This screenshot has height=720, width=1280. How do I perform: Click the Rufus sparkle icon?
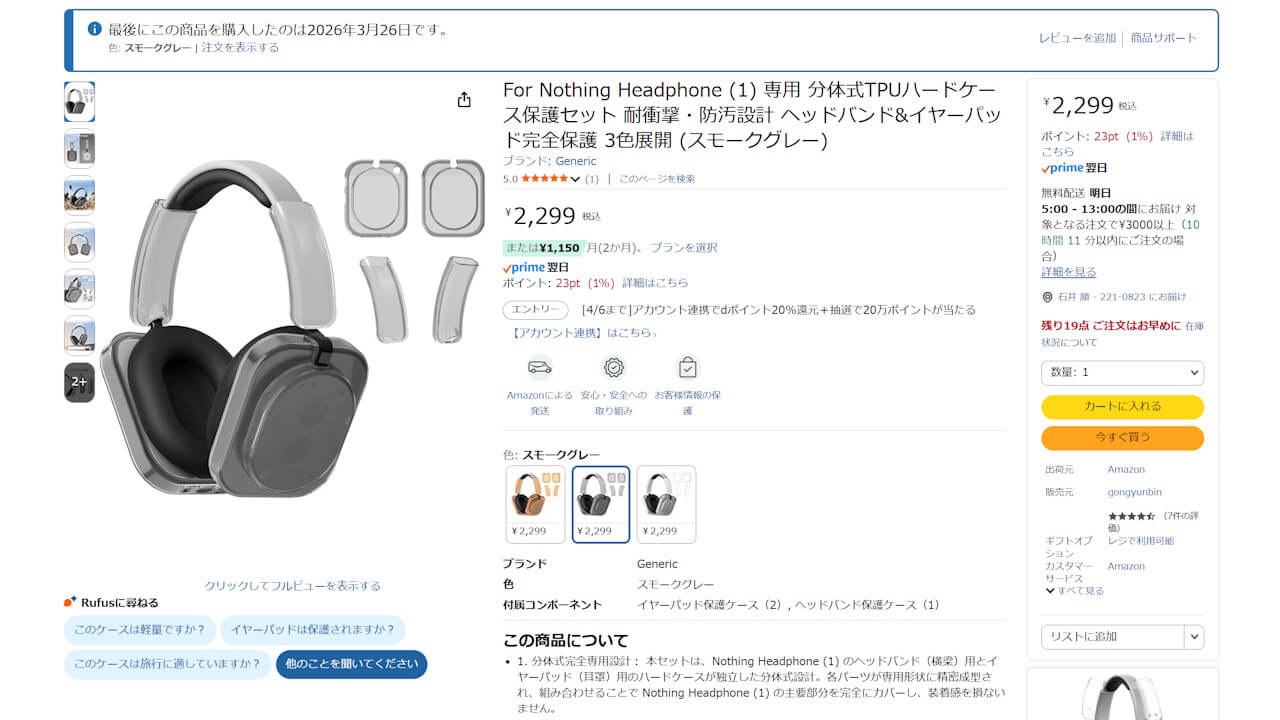[70, 602]
